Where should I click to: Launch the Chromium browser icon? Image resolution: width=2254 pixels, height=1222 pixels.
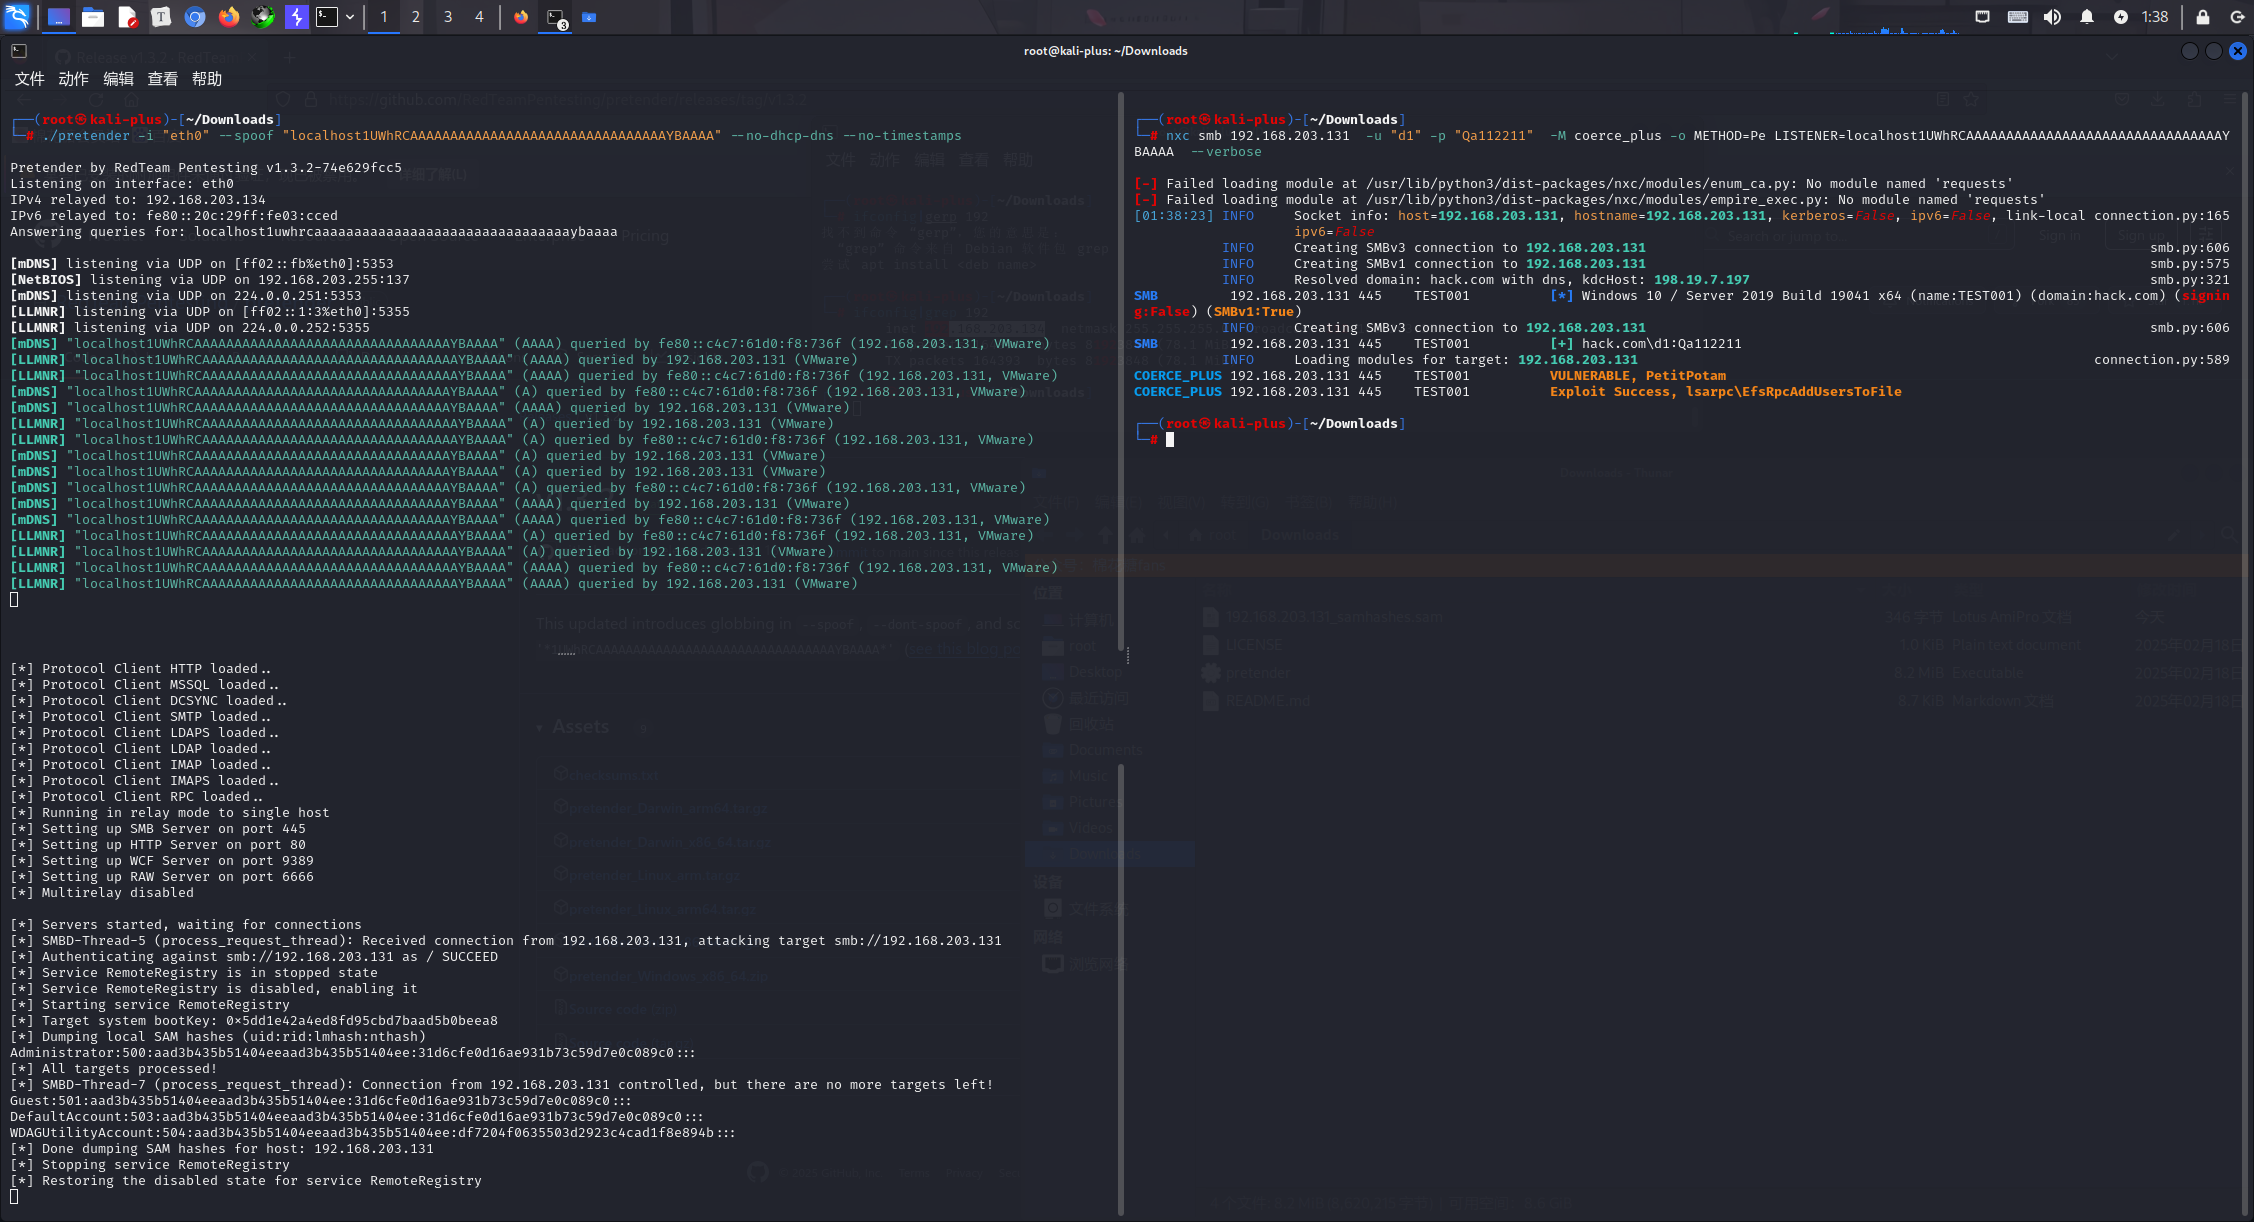pos(195,17)
